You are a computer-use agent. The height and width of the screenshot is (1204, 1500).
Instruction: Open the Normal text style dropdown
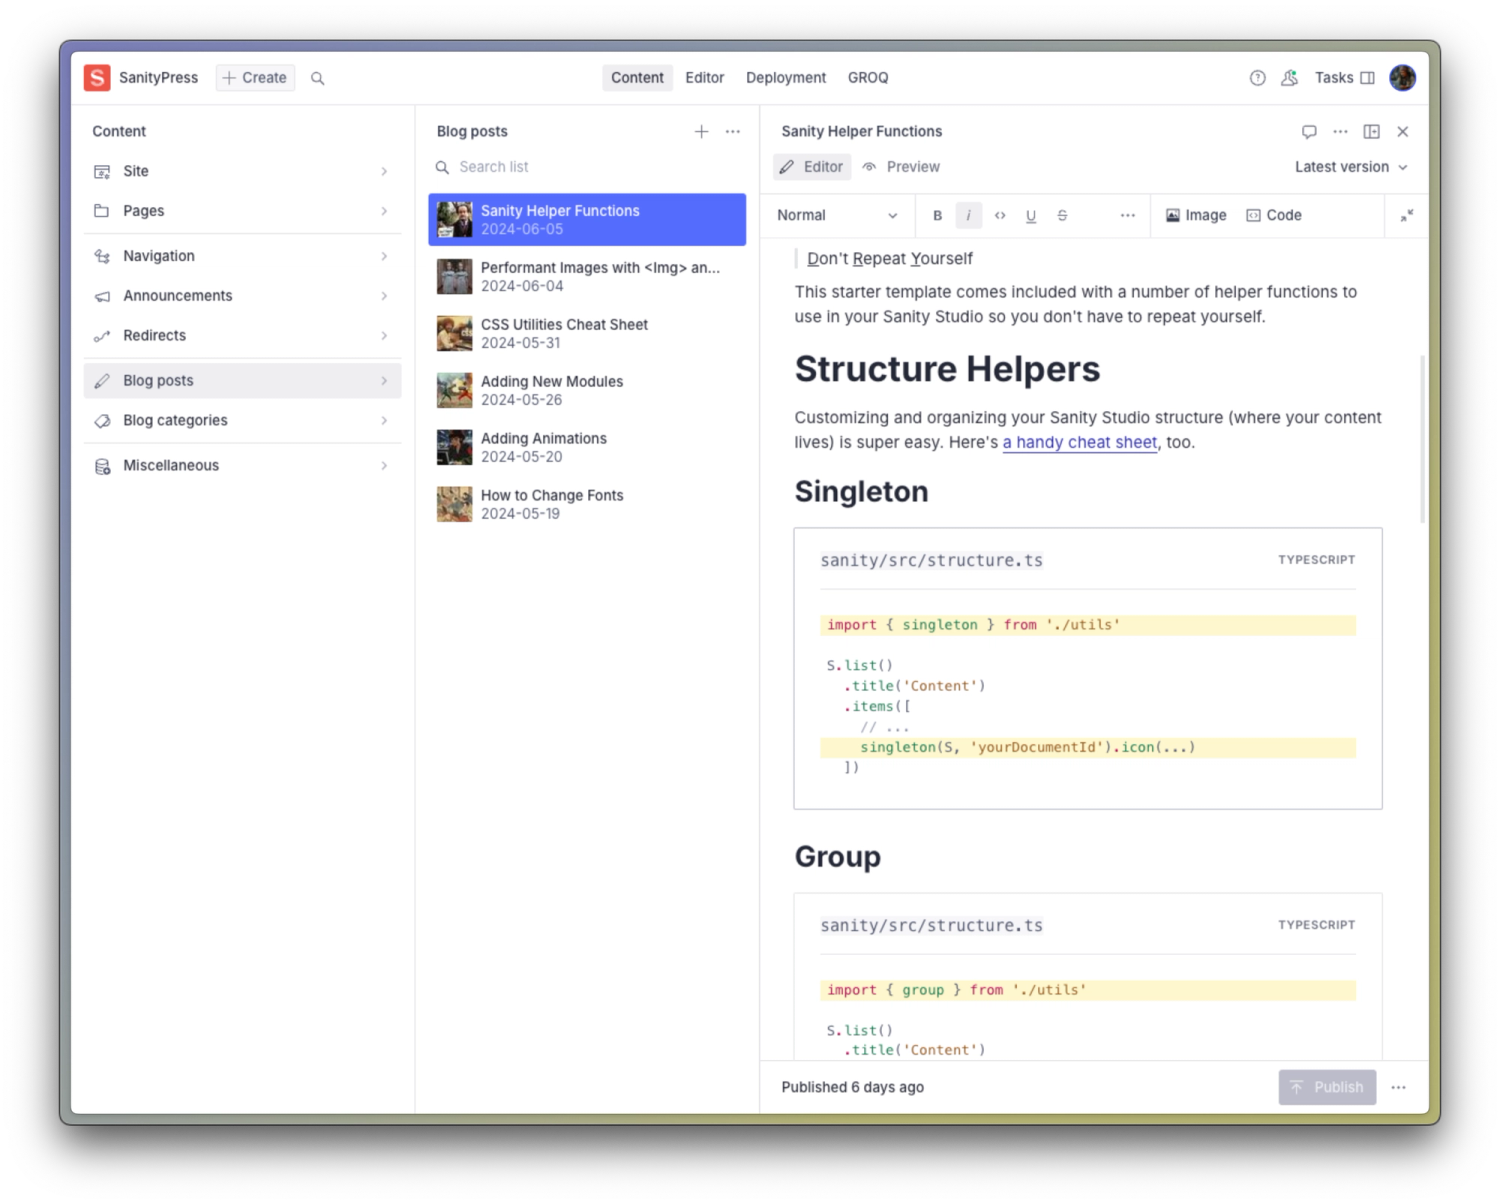(x=837, y=215)
